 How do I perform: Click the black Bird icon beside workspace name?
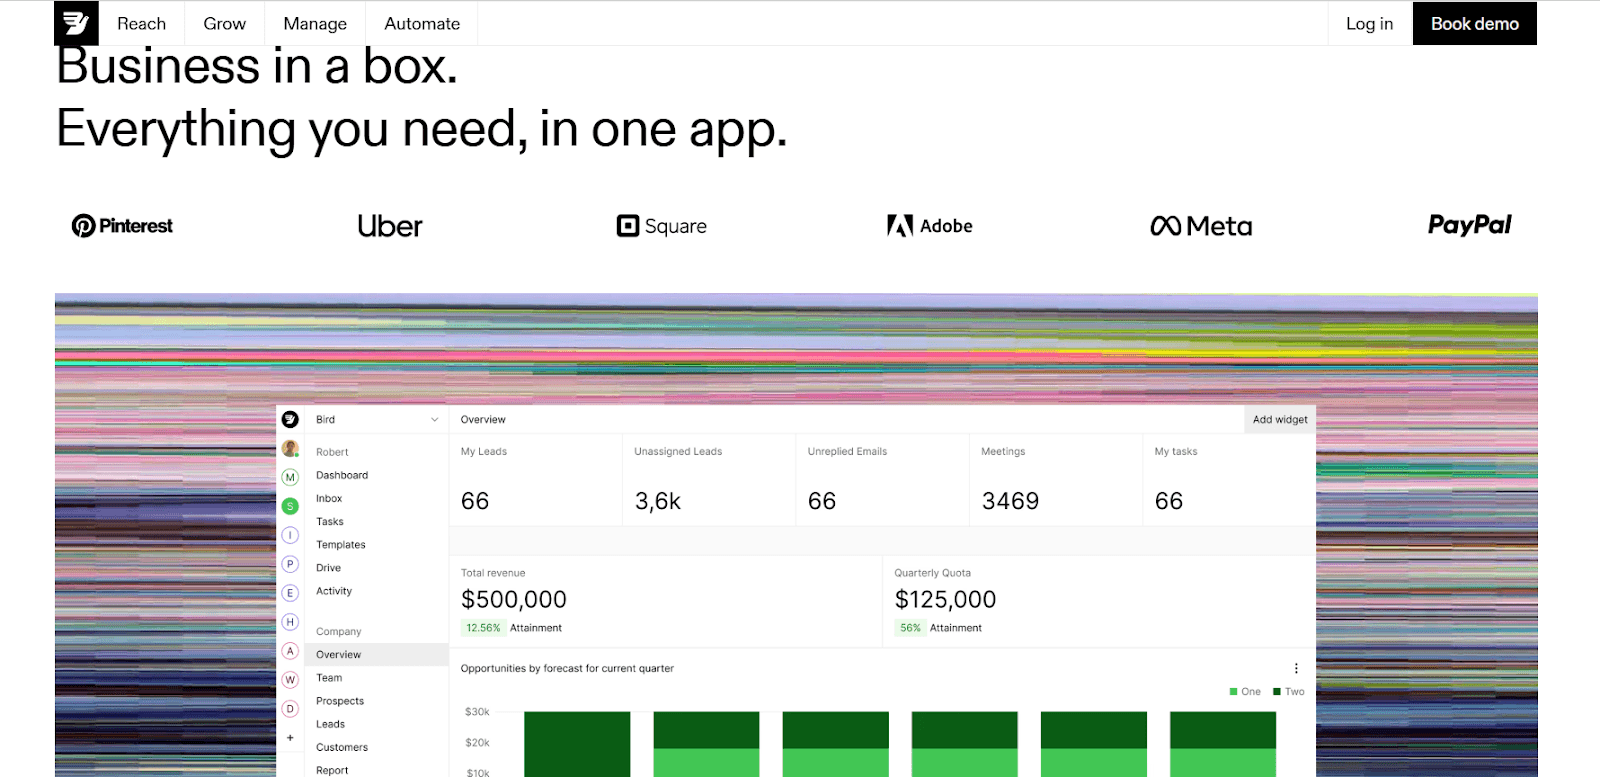tap(290, 420)
